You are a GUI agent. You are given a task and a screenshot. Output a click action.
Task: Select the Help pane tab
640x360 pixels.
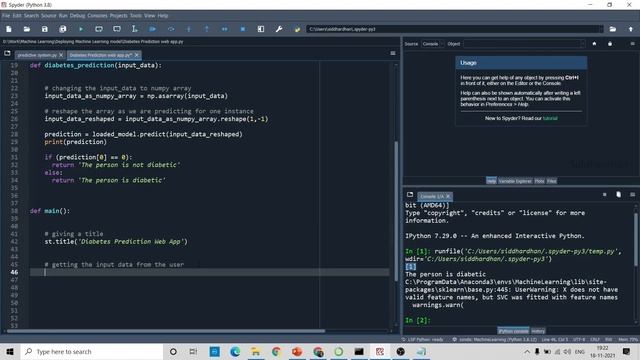point(491,181)
